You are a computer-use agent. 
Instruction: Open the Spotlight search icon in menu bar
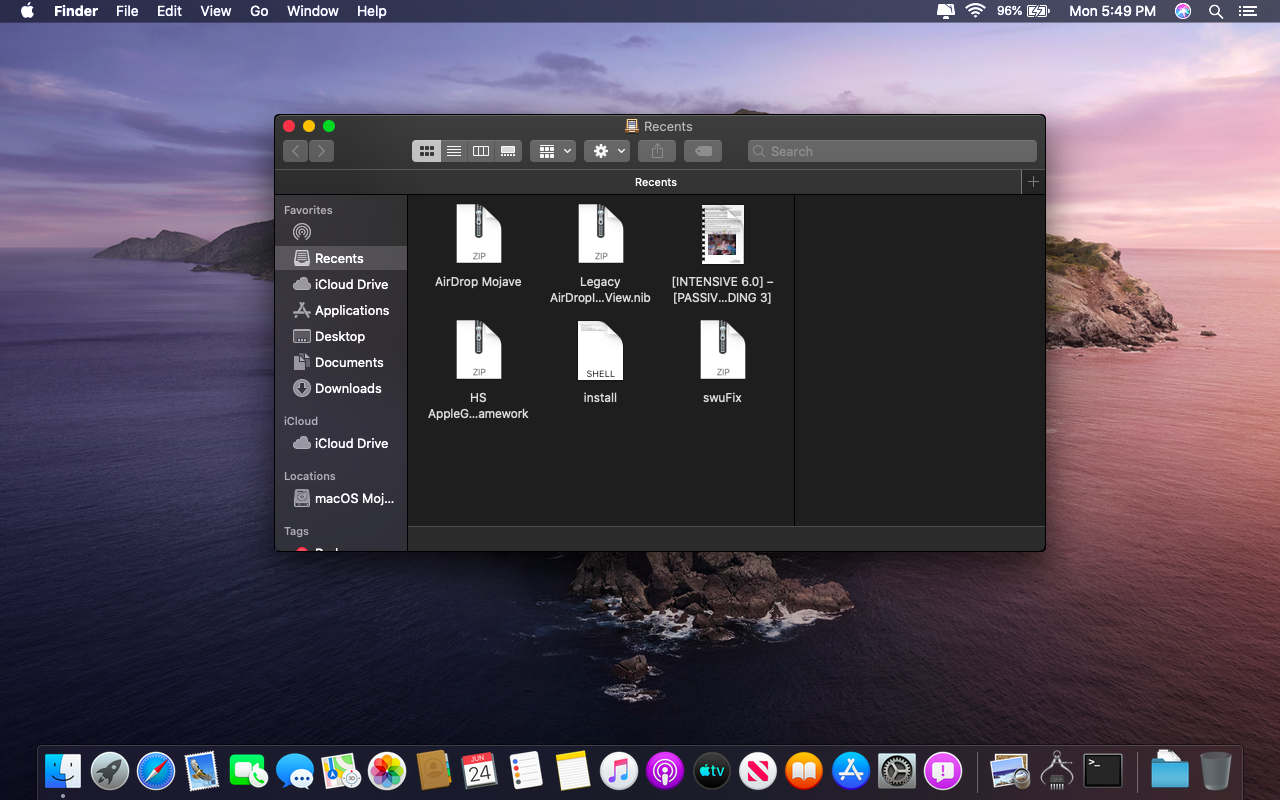(x=1216, y=11)
